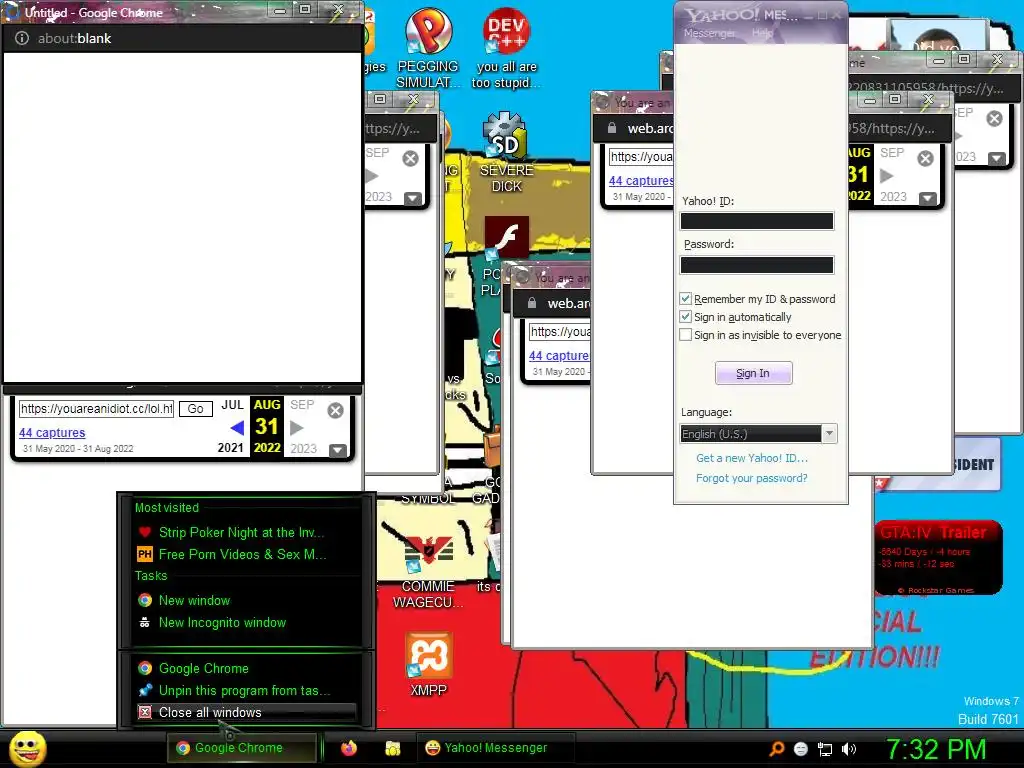Select 'Google Chrome' in the jump list
The image size is (1024, 768).
(x=246, y=668)
